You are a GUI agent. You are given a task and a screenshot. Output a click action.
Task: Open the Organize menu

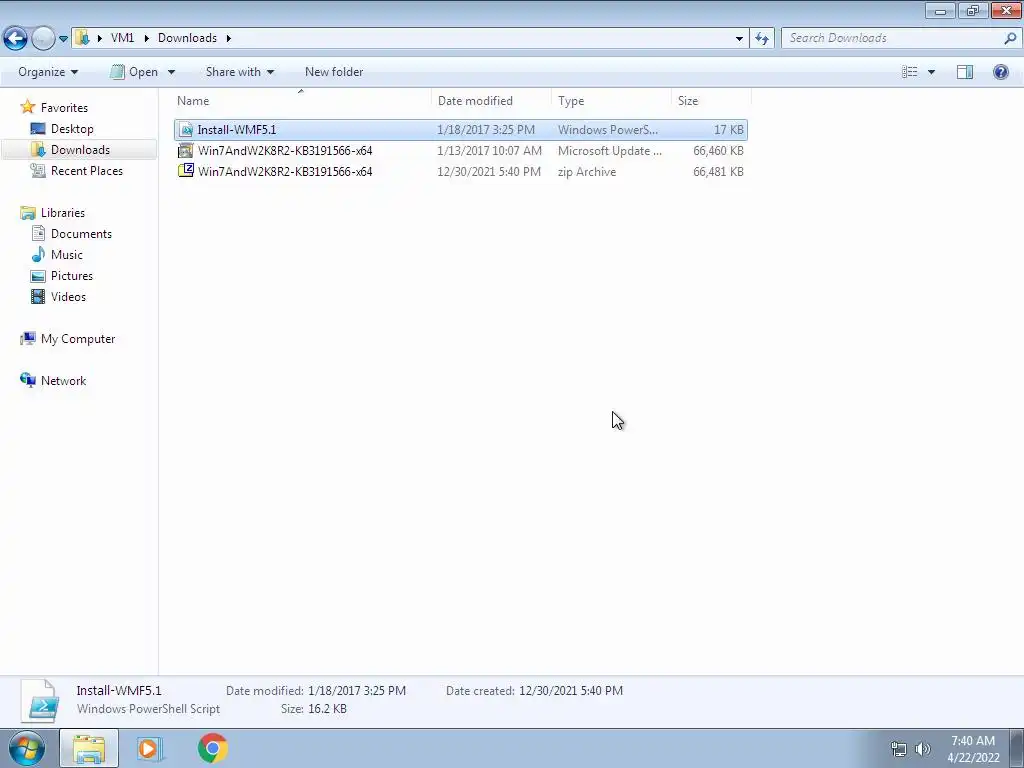click(48, 72)
